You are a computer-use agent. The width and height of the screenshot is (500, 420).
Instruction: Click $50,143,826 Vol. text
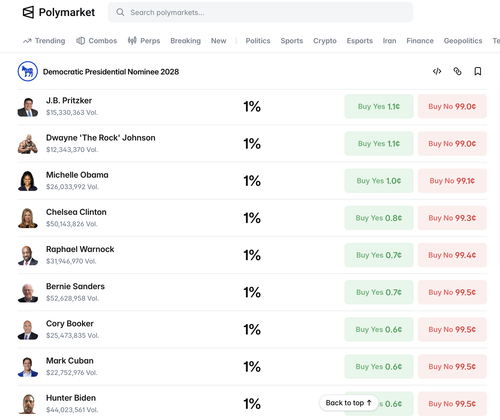coord(72,224)
